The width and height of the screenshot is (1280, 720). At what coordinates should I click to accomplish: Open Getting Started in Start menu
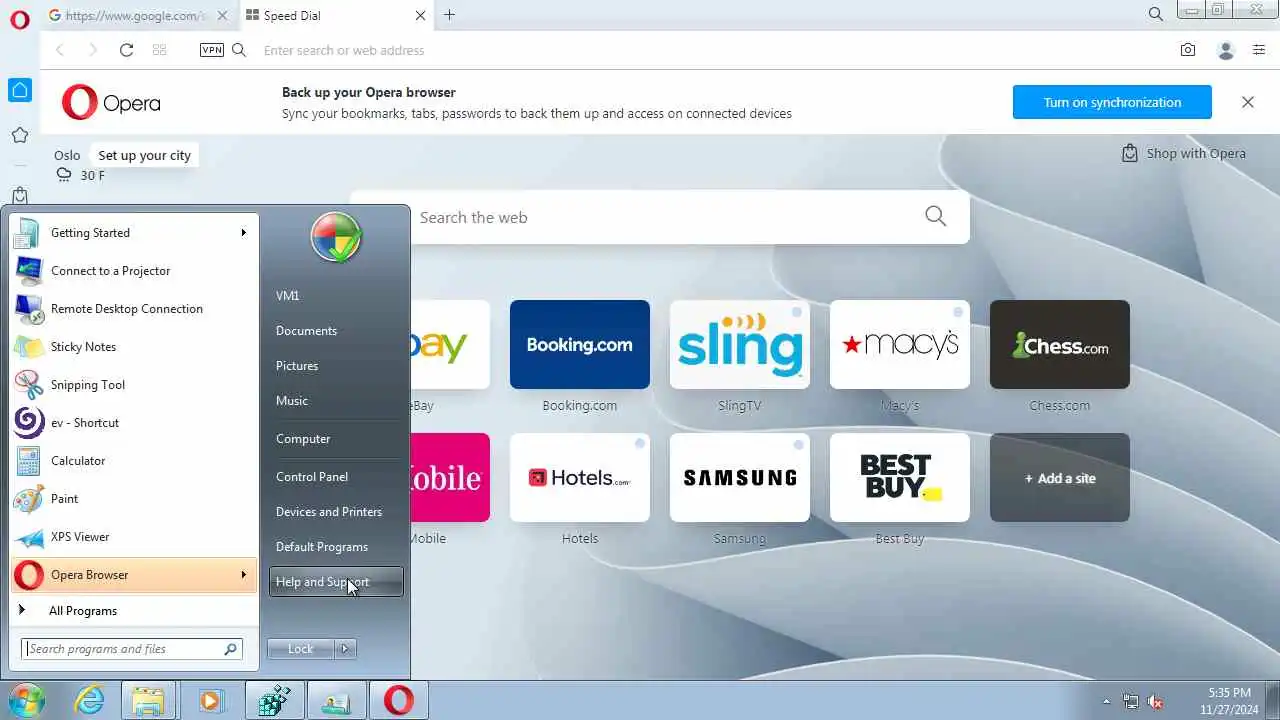134,233
